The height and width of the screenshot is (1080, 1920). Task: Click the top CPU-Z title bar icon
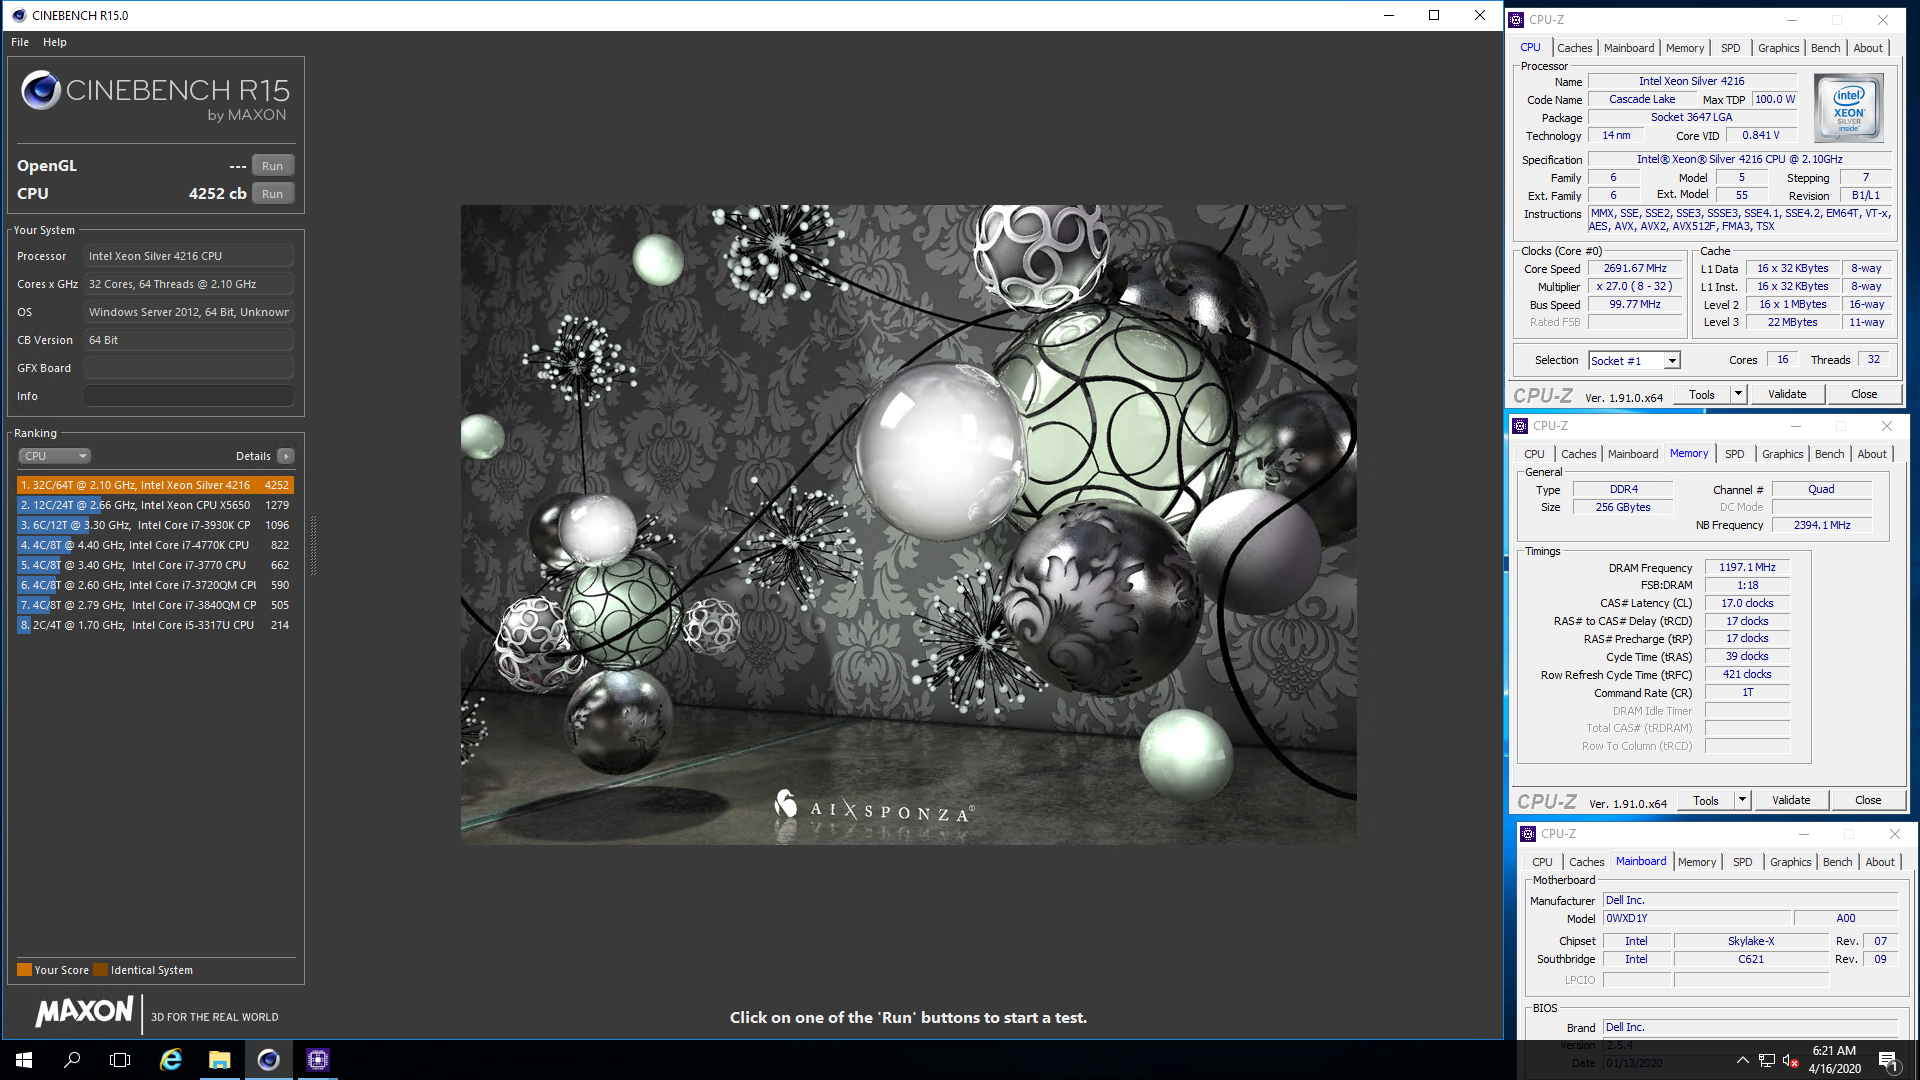pyautogui.click(x=1516, y=19)
